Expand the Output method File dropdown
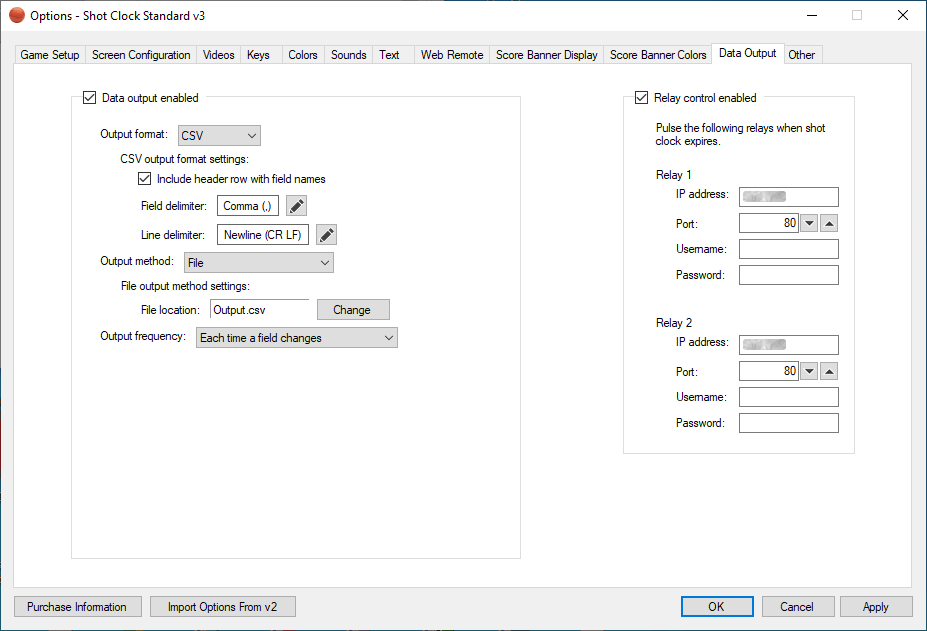 coord(259,262)
